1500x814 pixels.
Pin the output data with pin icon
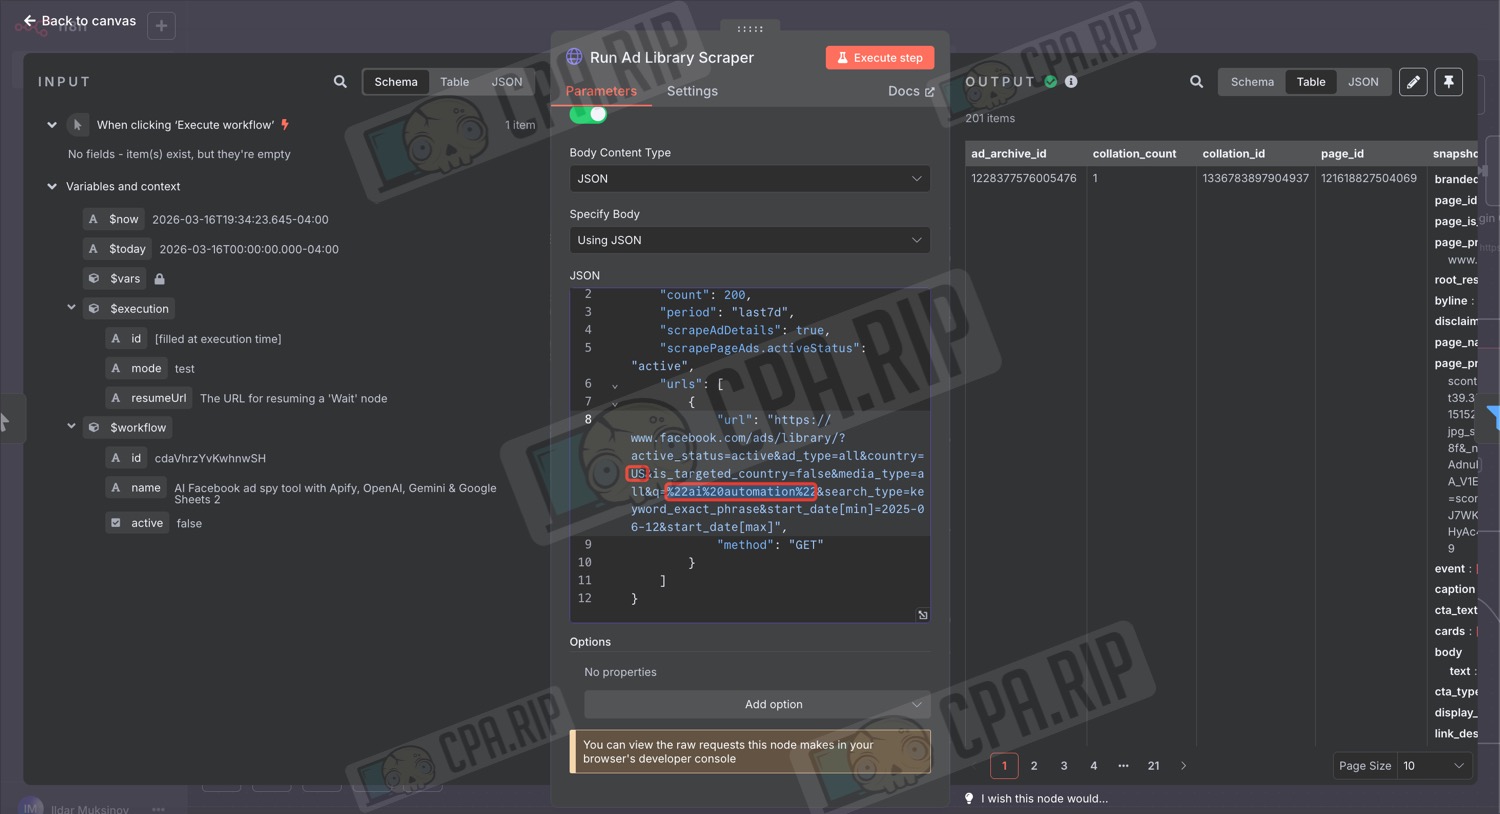click(x=1449, y=82)
